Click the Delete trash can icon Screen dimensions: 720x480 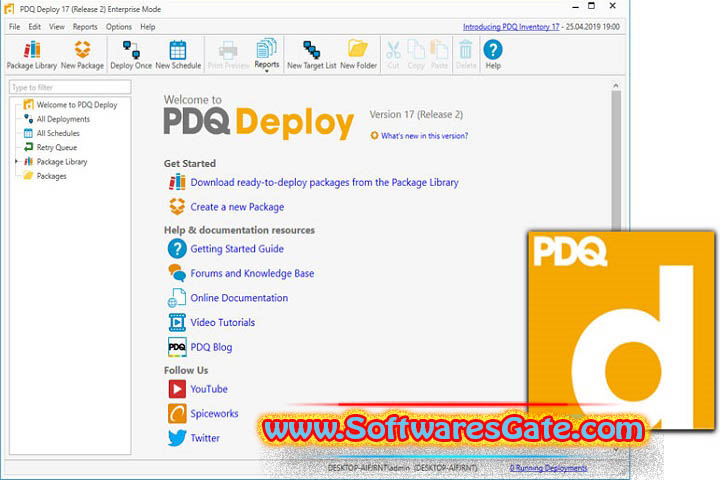tap(466, 50)
